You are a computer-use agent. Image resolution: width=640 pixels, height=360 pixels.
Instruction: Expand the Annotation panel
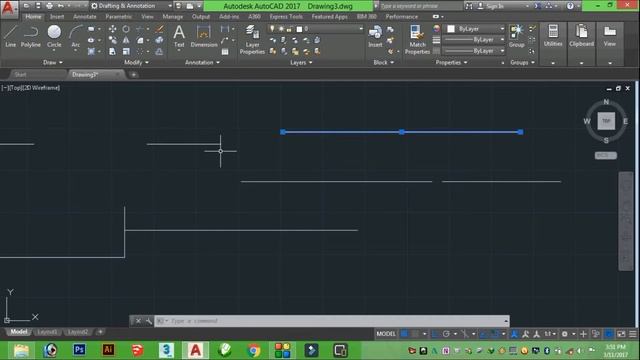pos(202,62)
